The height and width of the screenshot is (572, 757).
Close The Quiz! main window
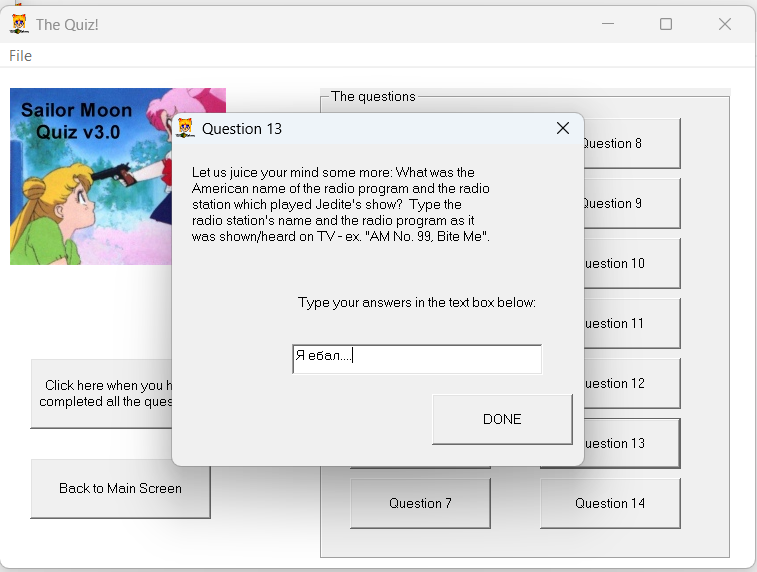(x=725, y=24)
